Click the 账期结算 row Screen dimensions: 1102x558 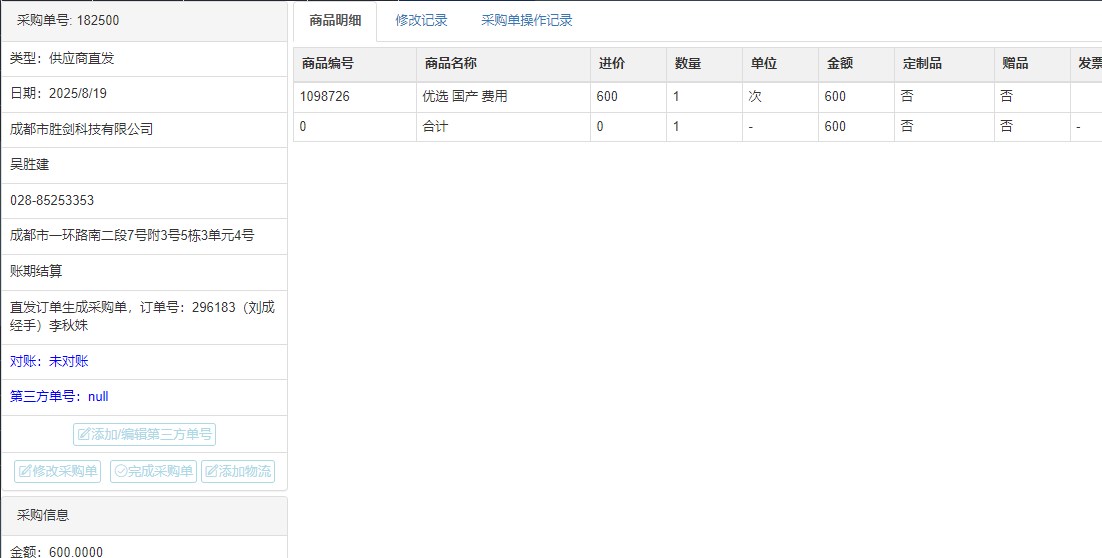click(x=144, y=272)
